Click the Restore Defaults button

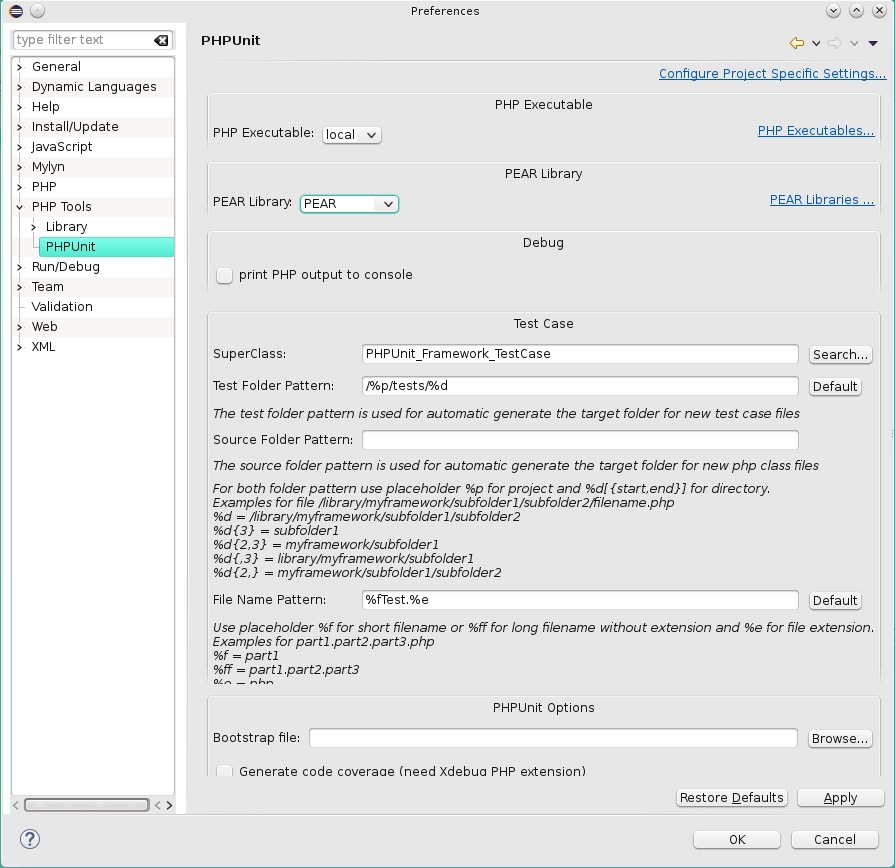732,798
